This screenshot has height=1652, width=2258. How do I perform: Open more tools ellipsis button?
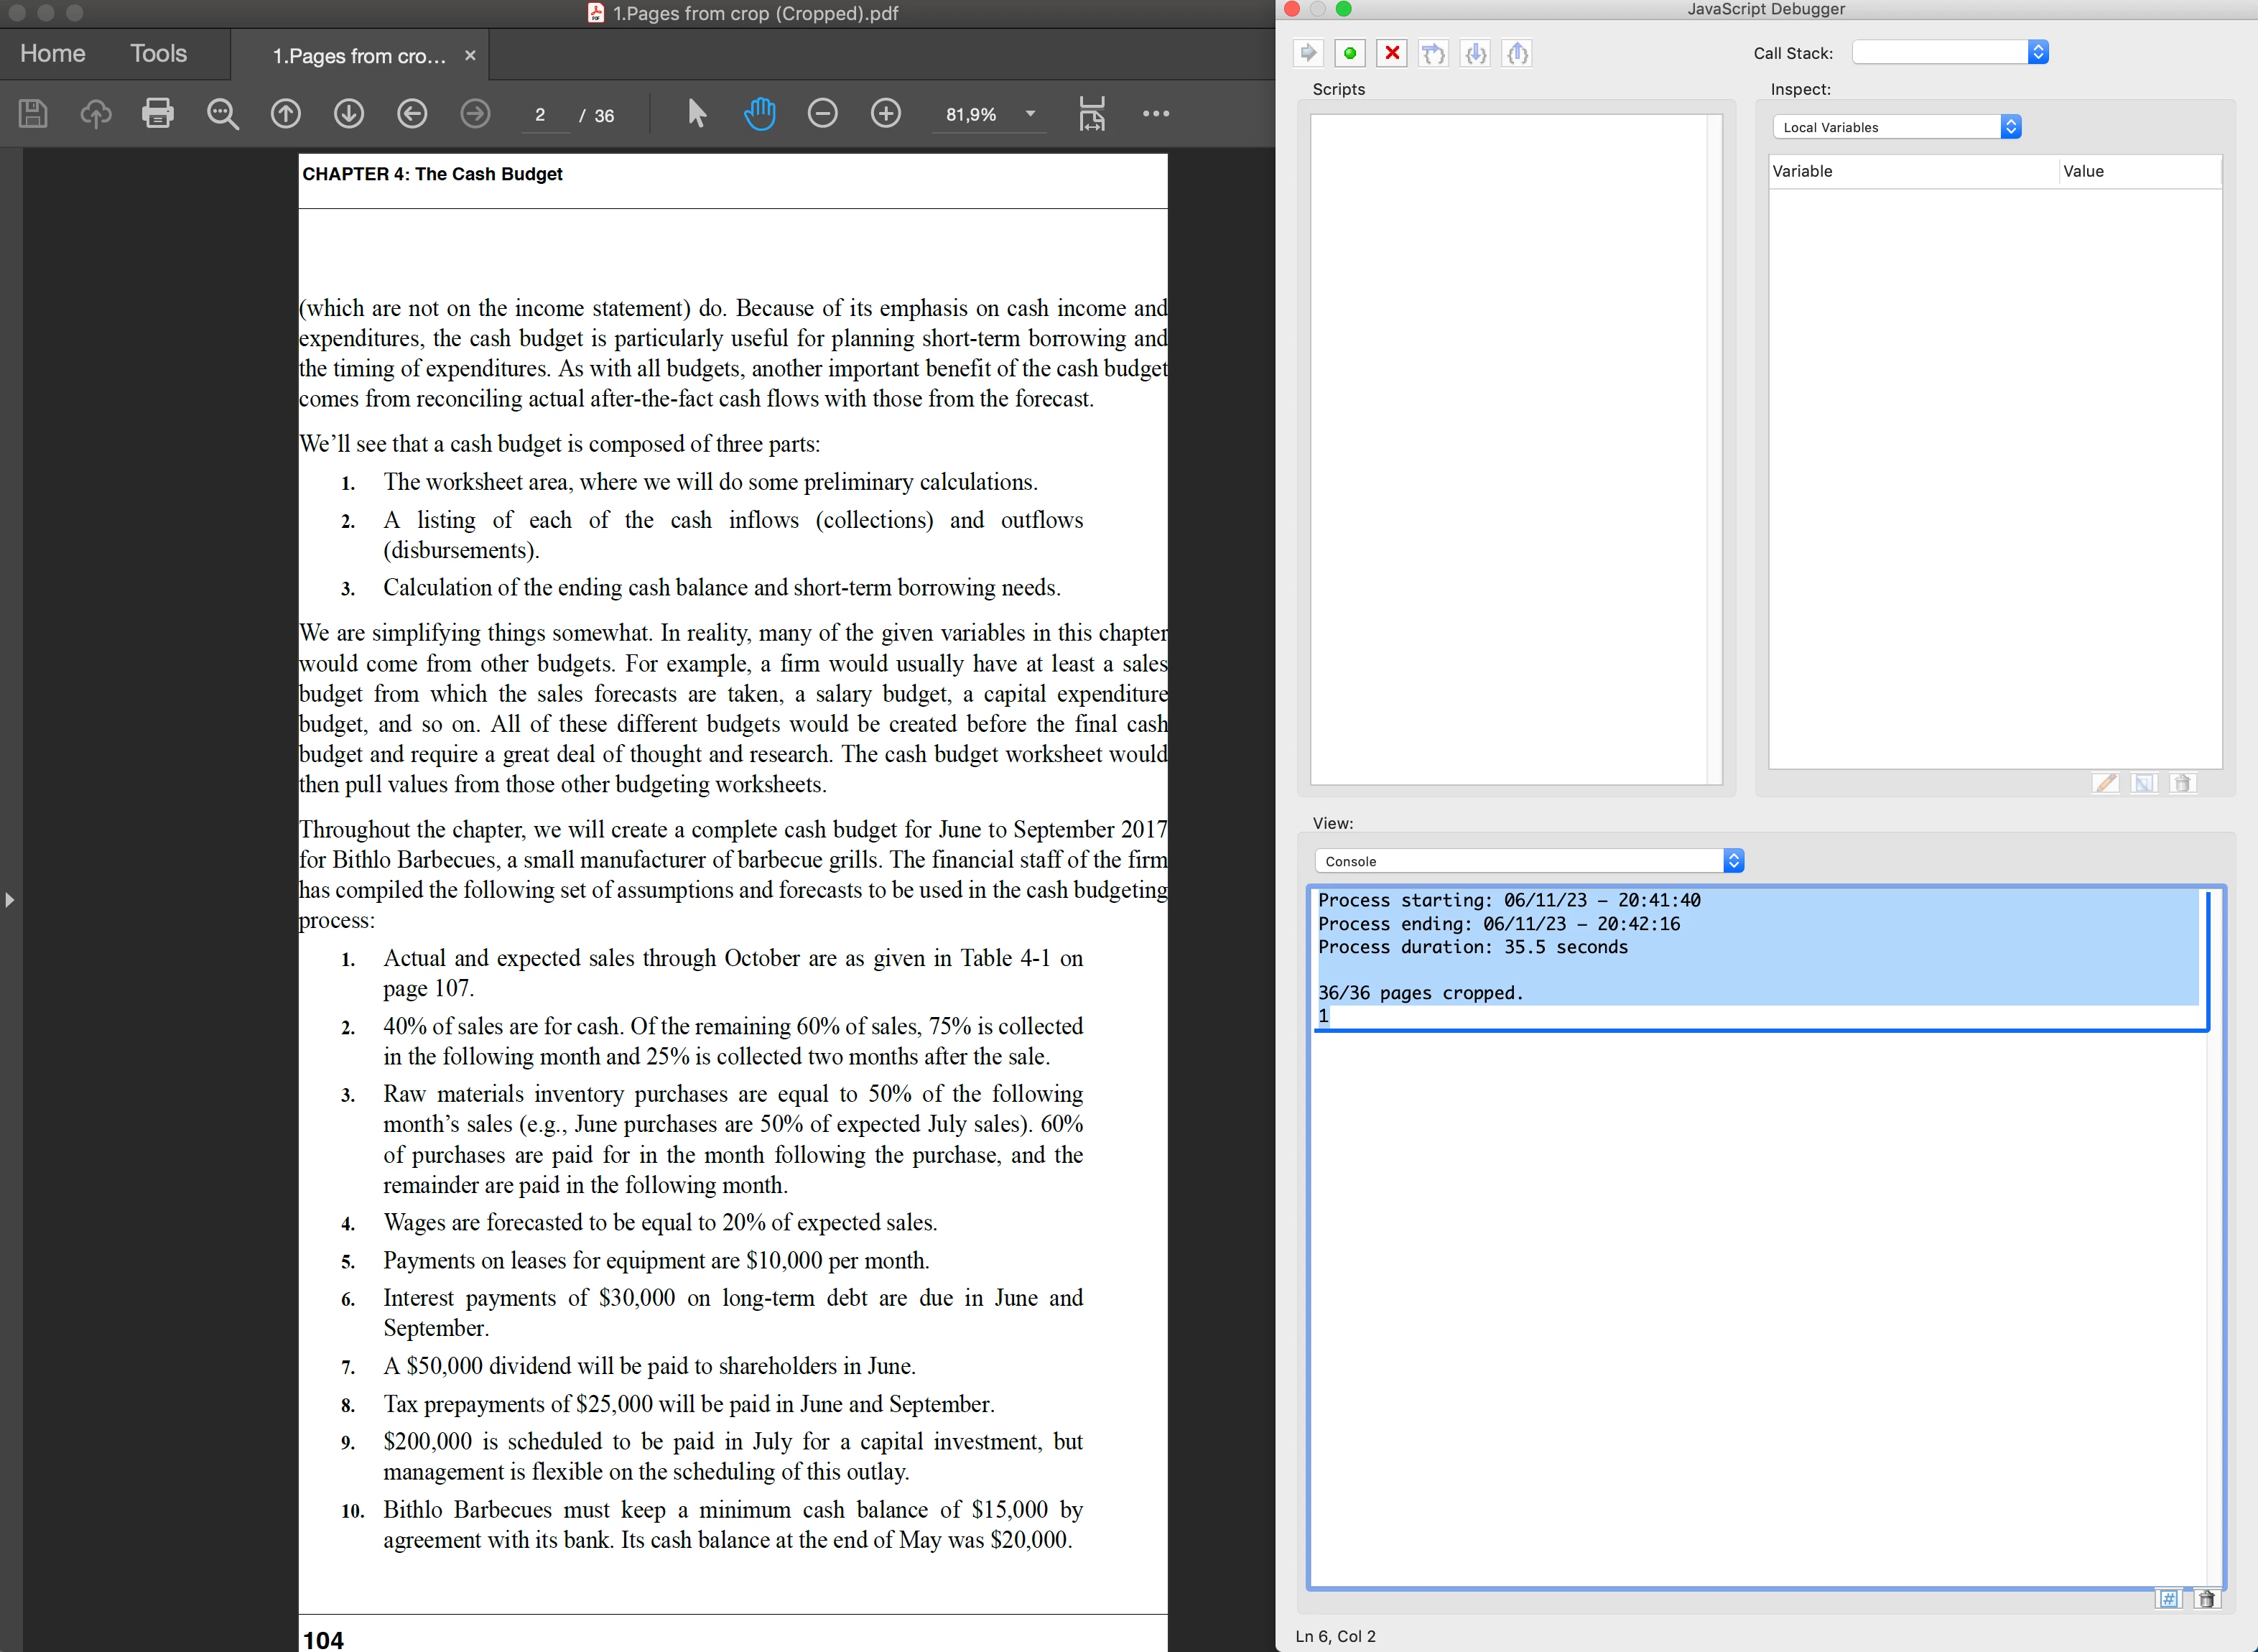[1156, 113]
